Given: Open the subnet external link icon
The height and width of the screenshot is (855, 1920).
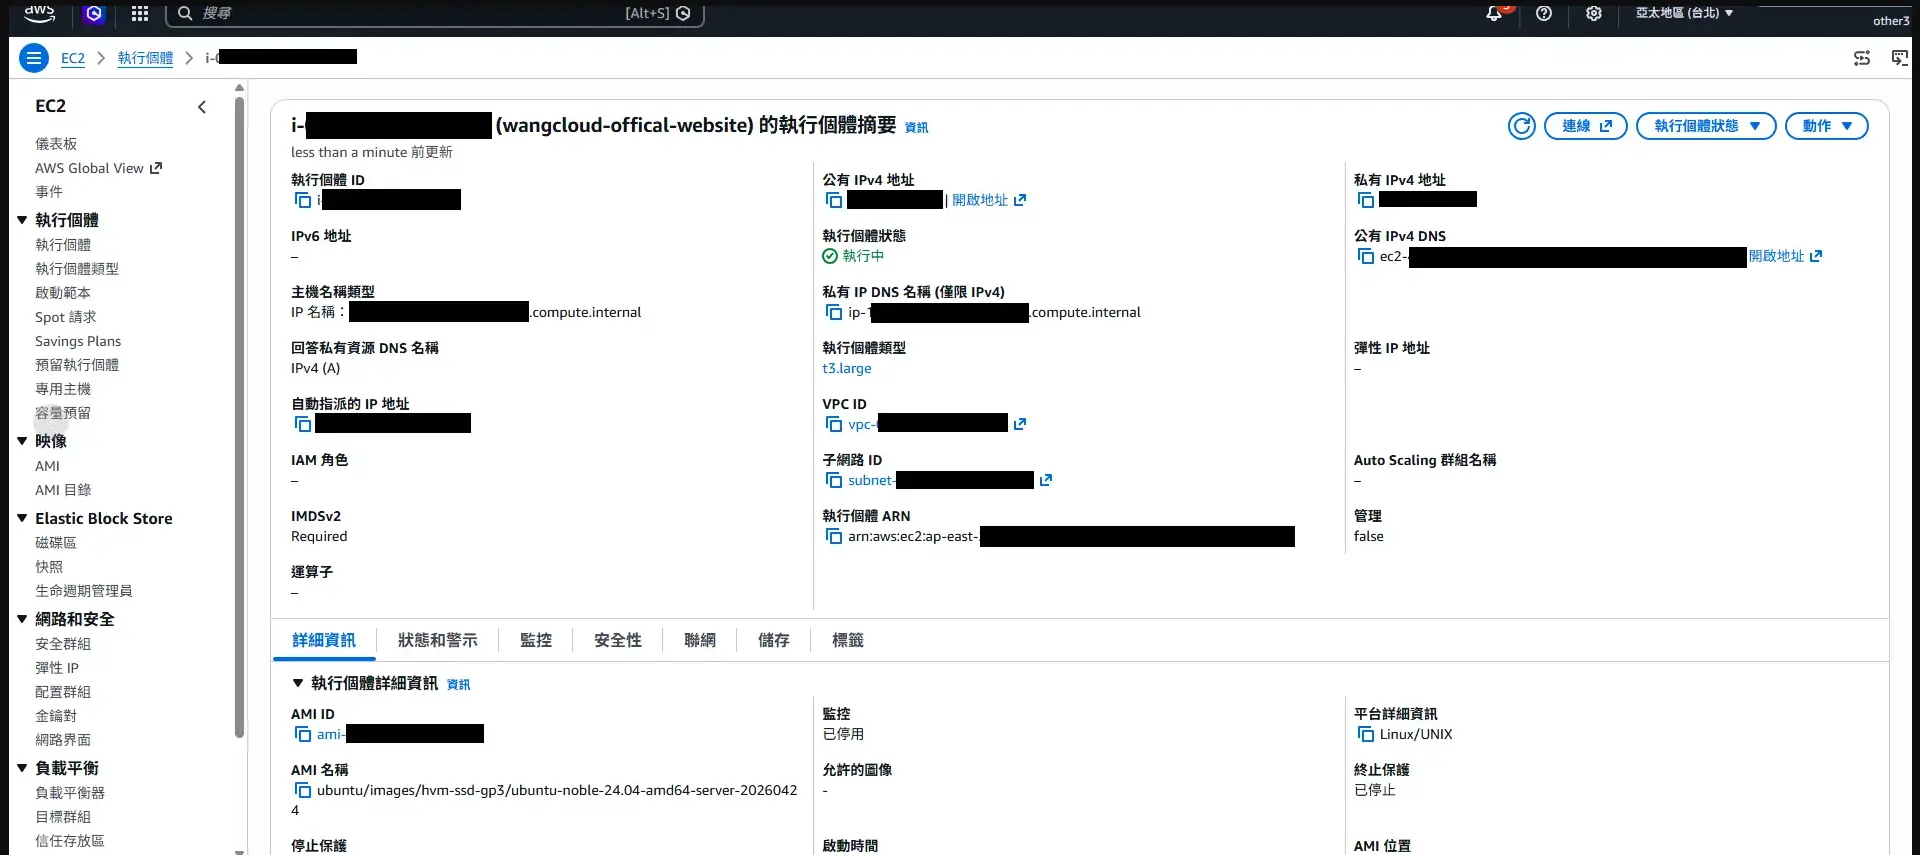Looking at the screenshot, I should click(1046, 480).
